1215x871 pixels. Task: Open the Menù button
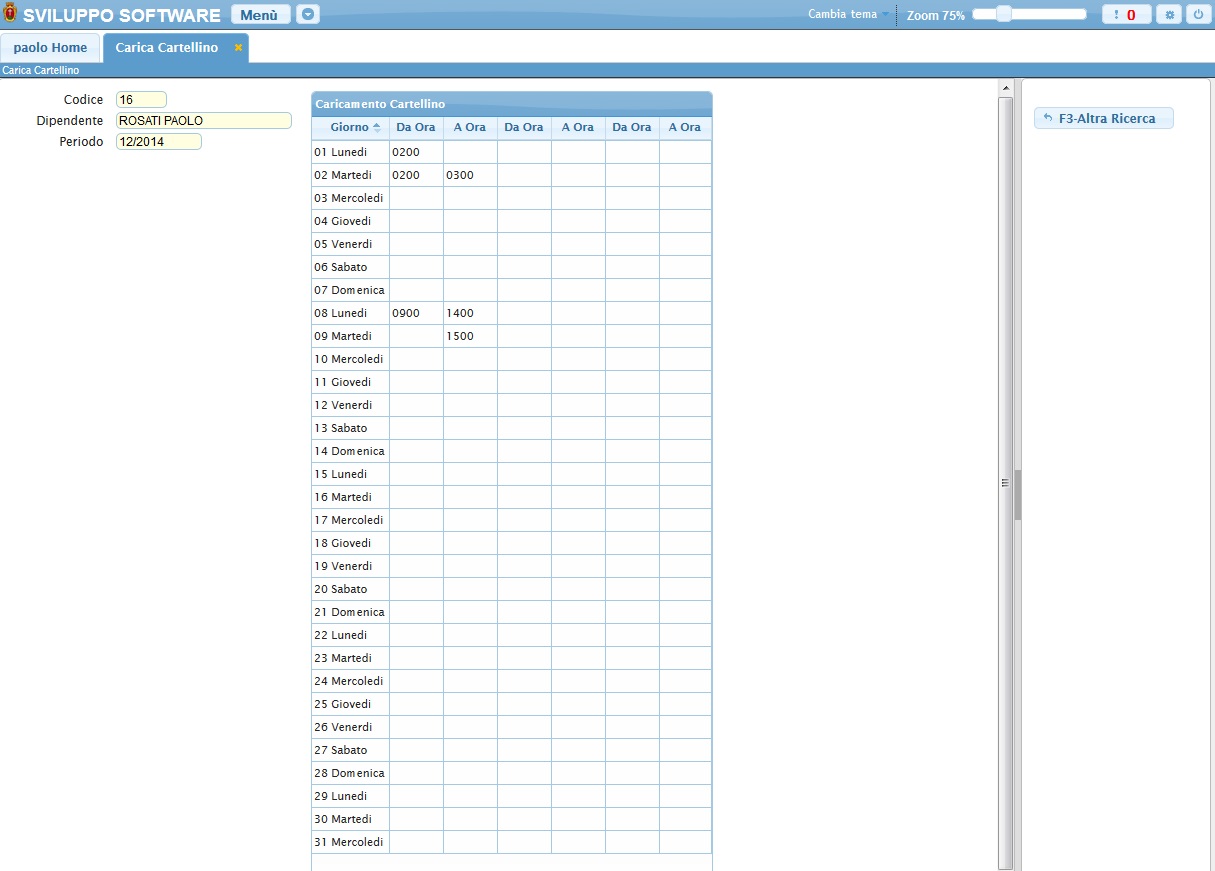(260, 15)
